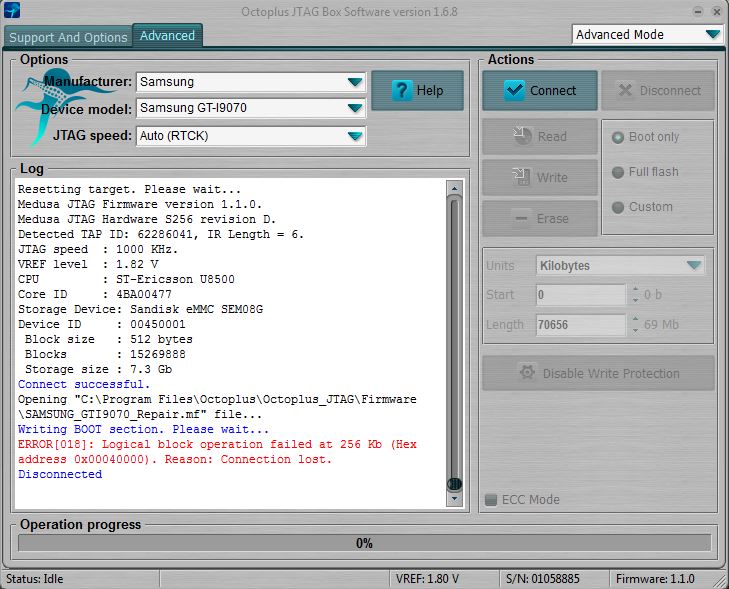This screenshot has width=729, height=589.
Task: Select the Boot only radio option
Action: (x=617, y=138)
